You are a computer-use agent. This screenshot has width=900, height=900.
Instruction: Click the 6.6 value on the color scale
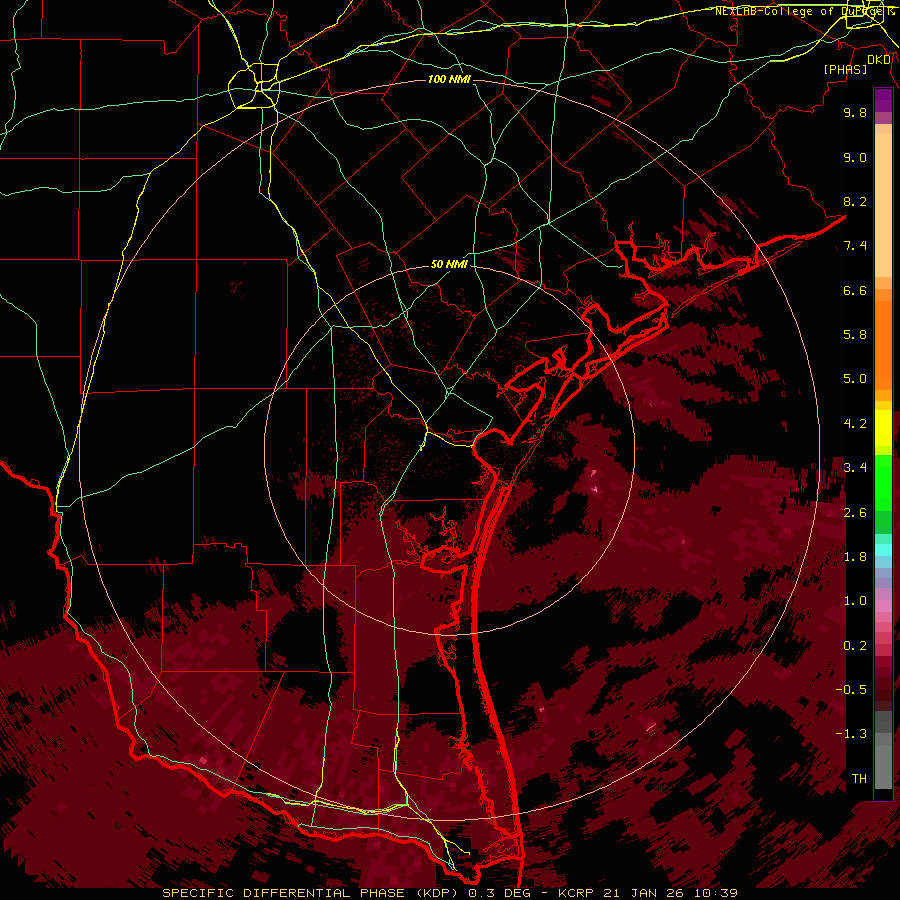(855, 290)
